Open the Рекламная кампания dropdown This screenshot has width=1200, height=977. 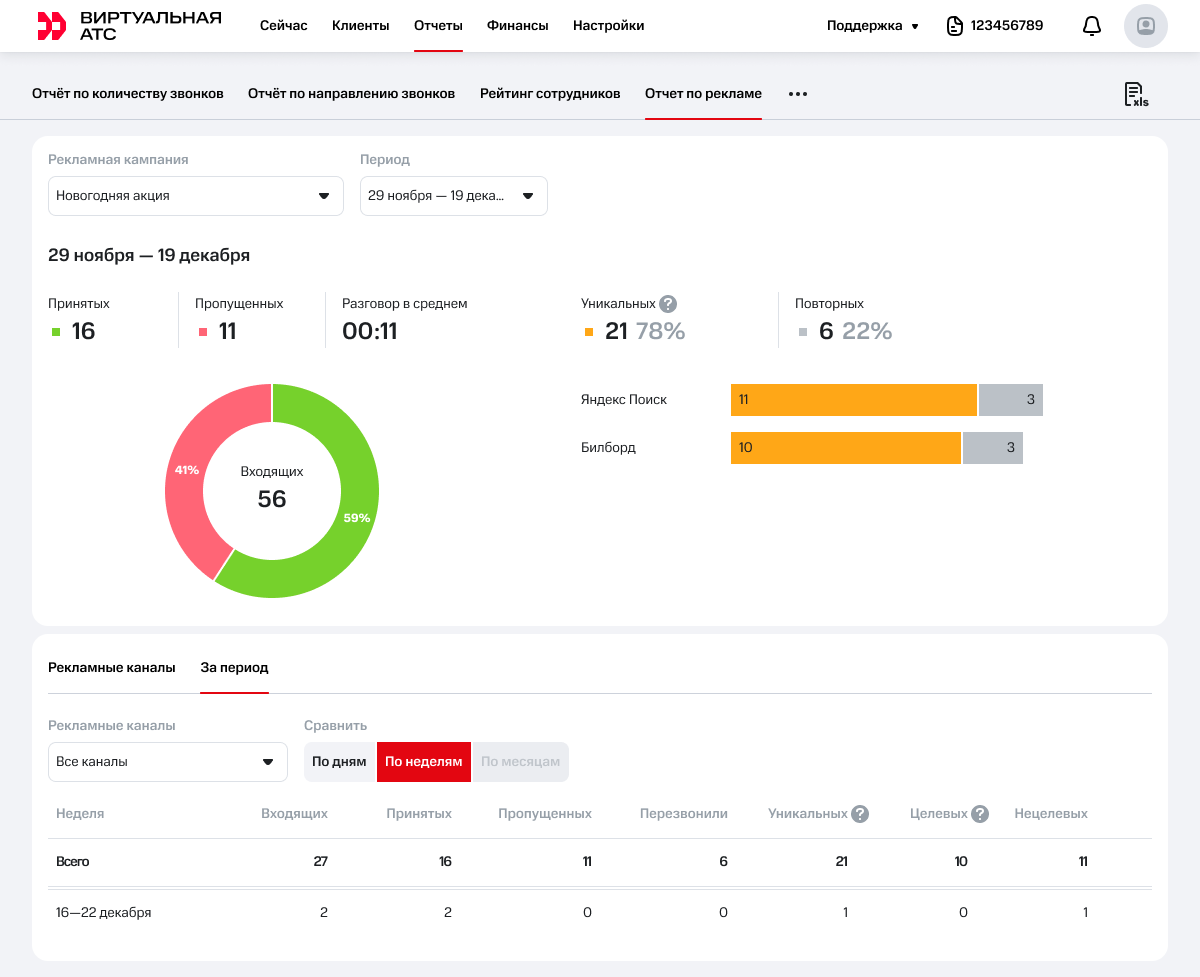click(x=195, y=196)
